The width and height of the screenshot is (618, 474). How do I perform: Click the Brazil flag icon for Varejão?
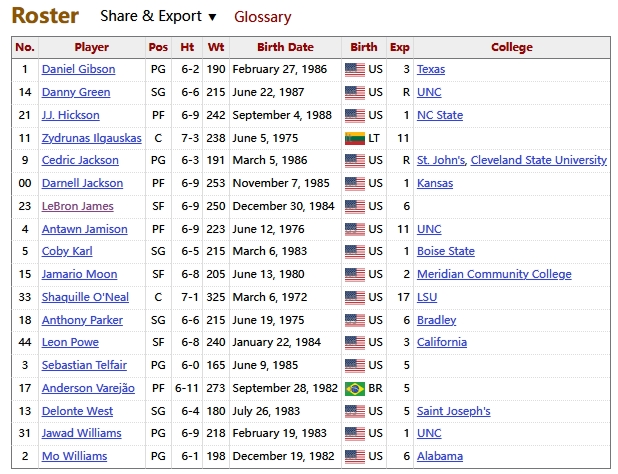point(354,388)
